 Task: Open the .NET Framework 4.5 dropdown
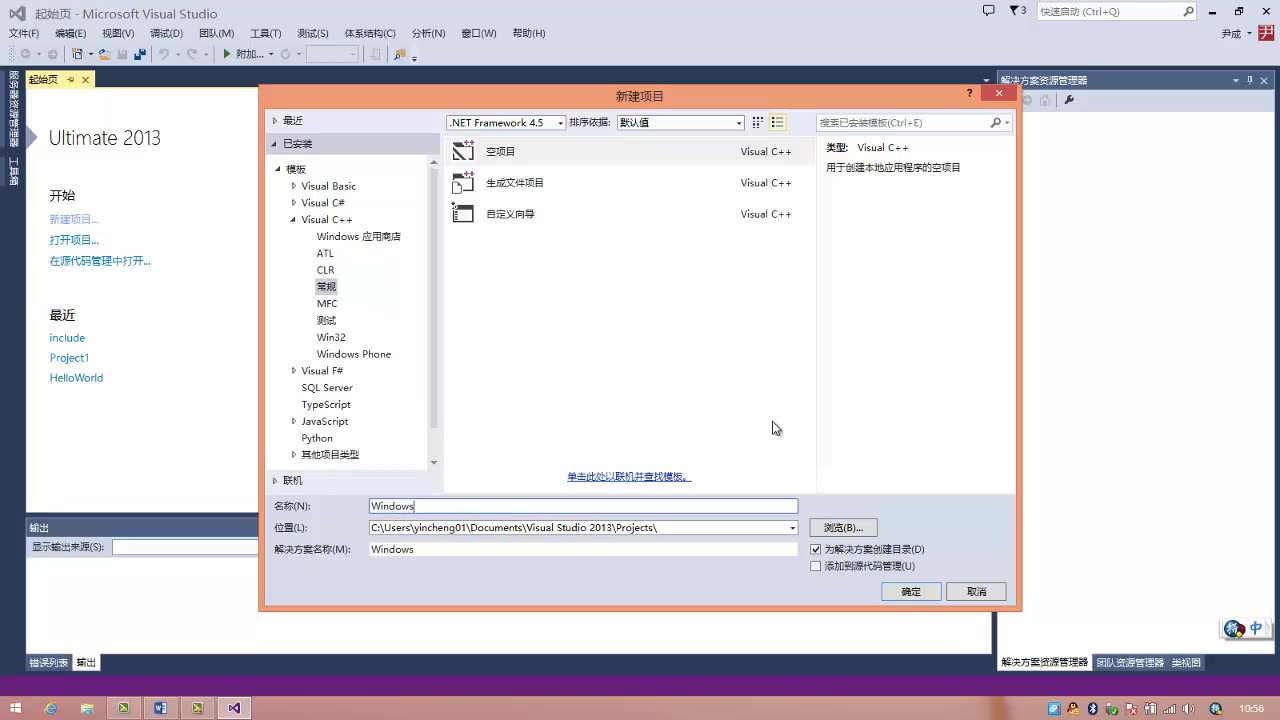[x=506, y=122]
